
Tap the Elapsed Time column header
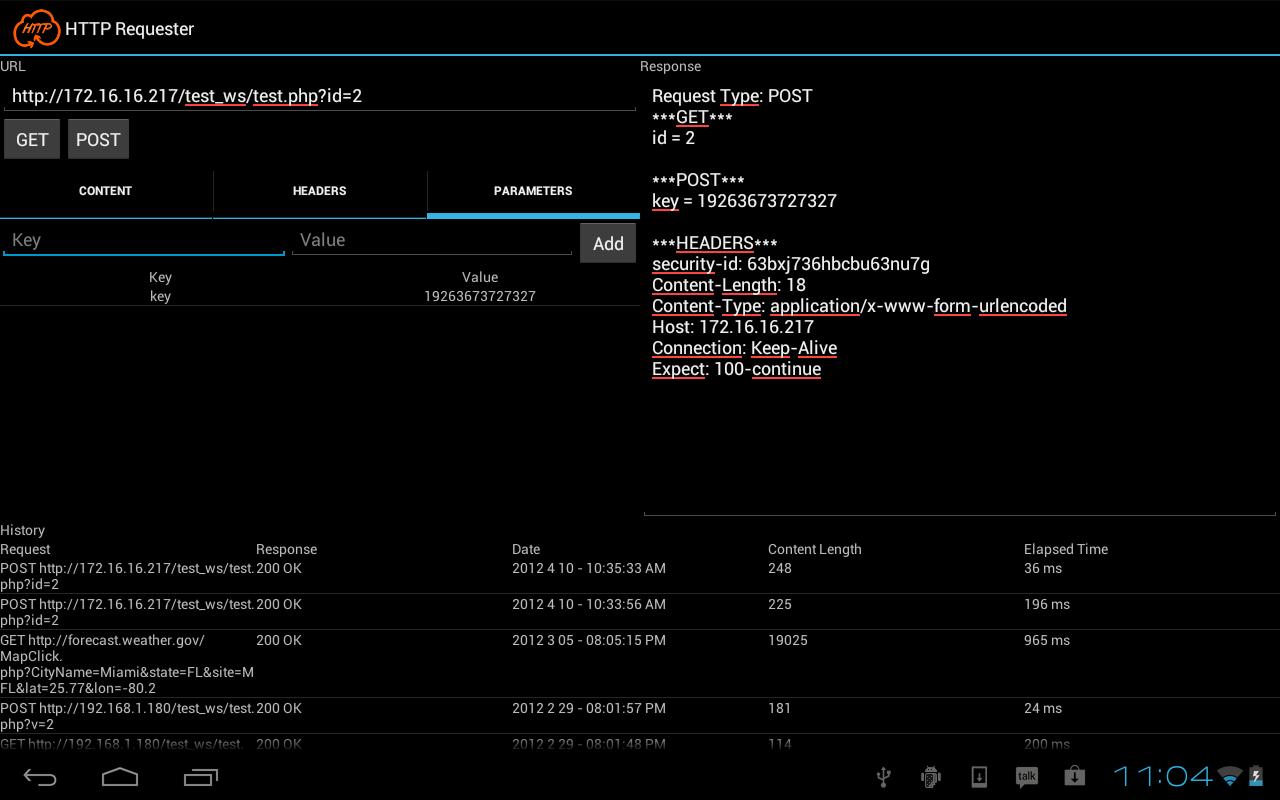[x=1066, y=549]
